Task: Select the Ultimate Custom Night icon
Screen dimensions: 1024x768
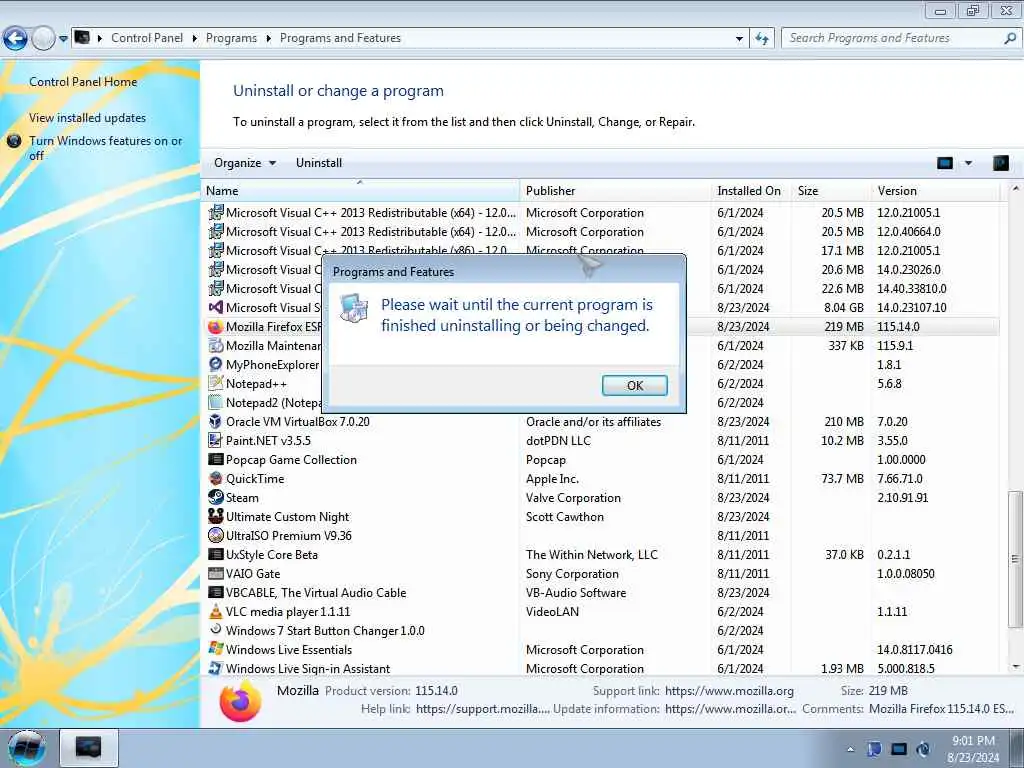Action: [216, 516]
